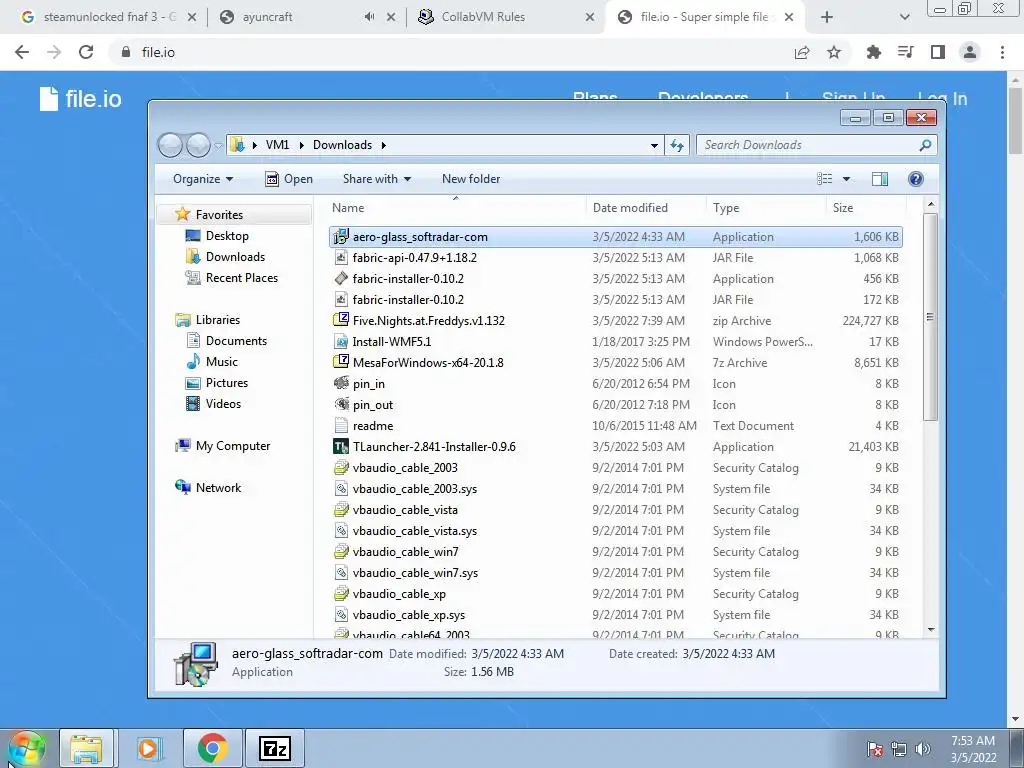Select TLauncher-2.841-Installer-0.9.6 file

[616, 447]
